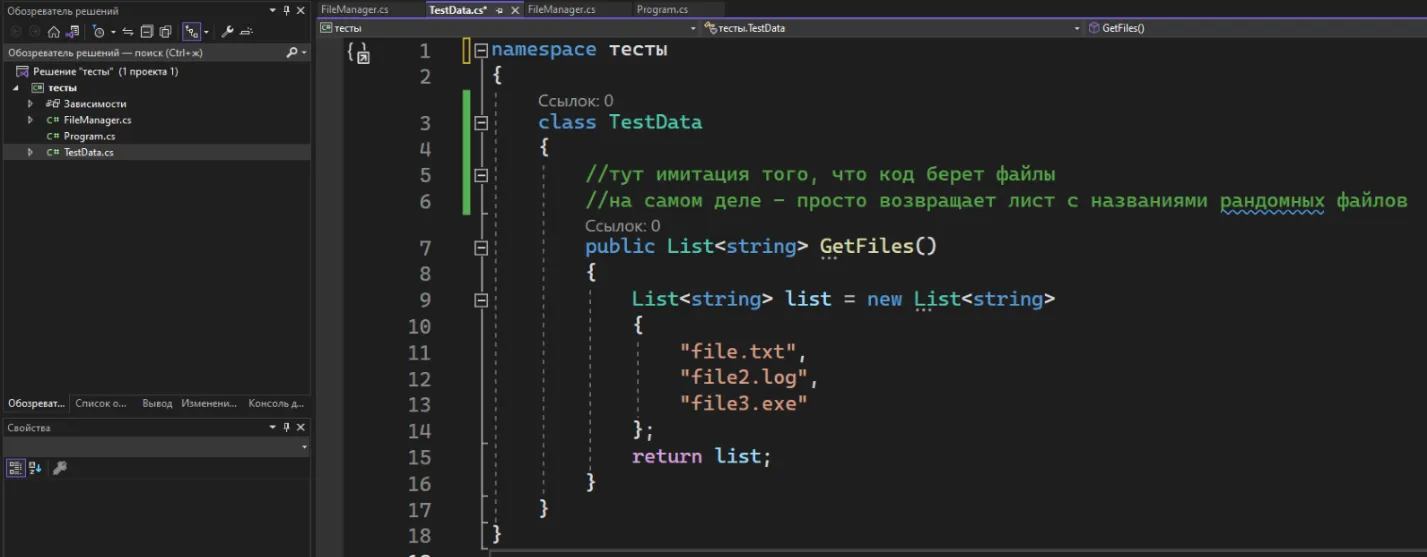
Task: Collapse the list initializer at line 9
Action: (481, 299)
